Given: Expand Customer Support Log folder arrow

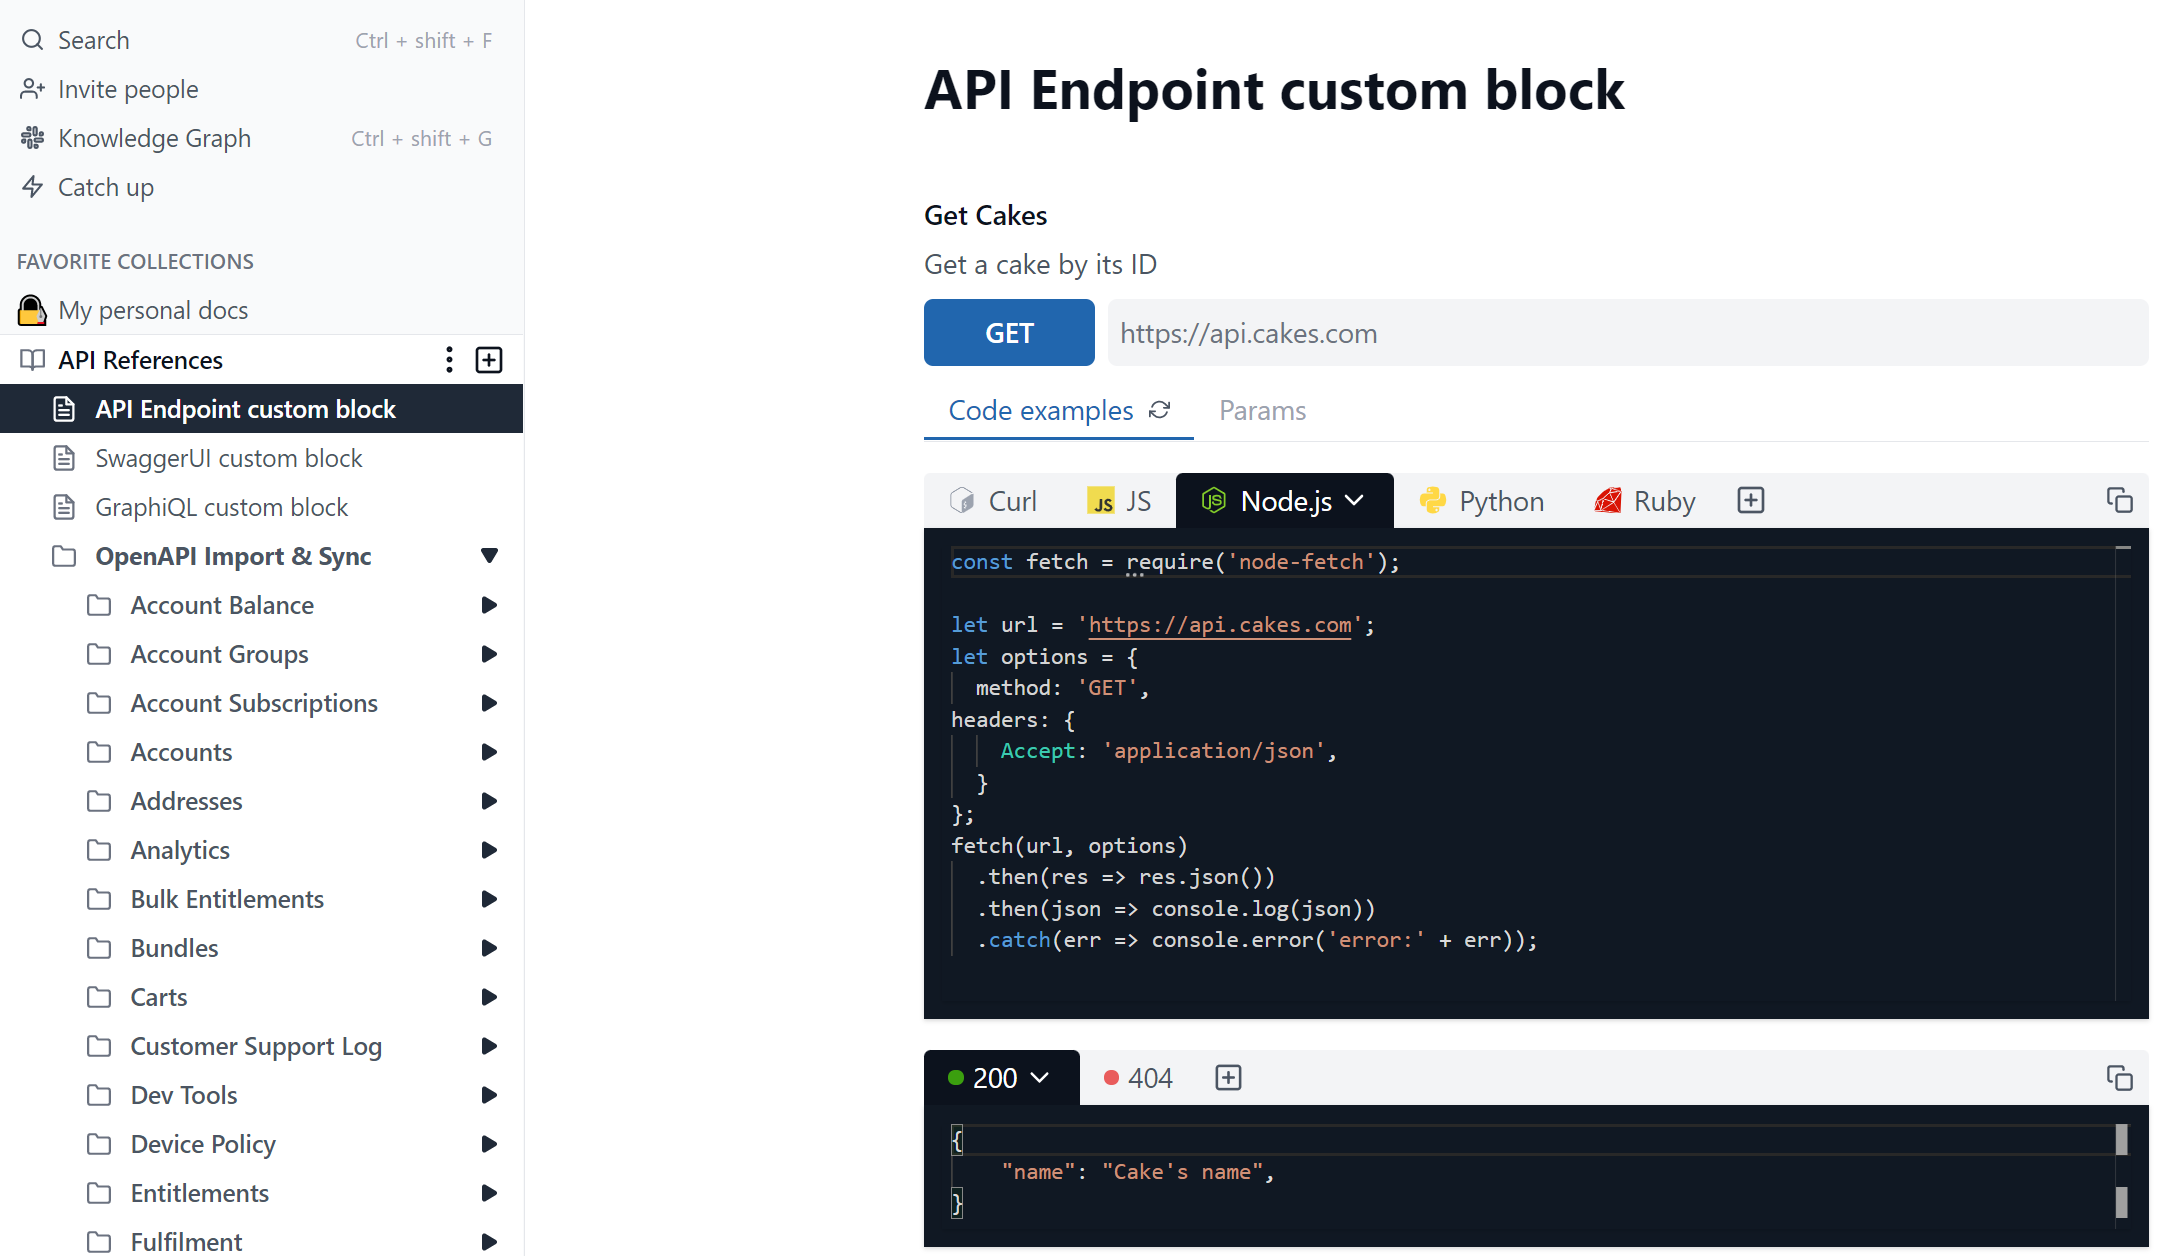Looking at the screenshot, I should [x=489, y=1046].
